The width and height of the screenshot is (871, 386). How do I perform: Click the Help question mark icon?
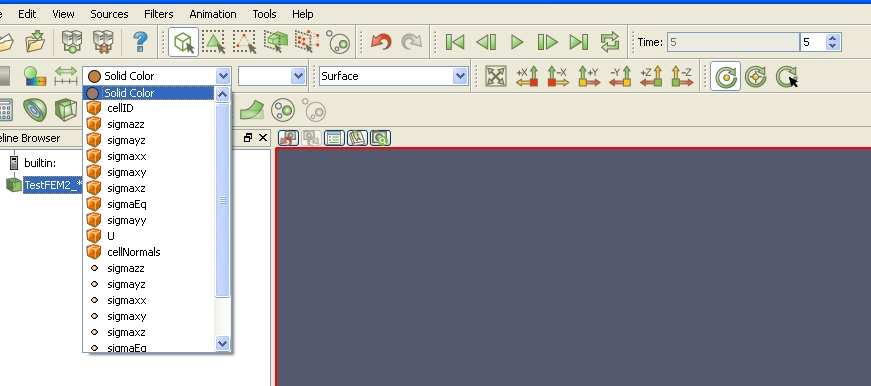click(x=140, y=42)
